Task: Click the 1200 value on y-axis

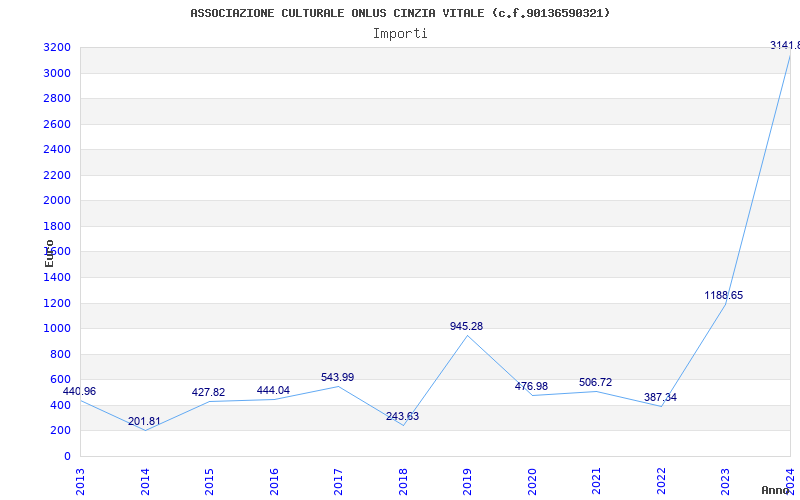Action: pos(57,304)
